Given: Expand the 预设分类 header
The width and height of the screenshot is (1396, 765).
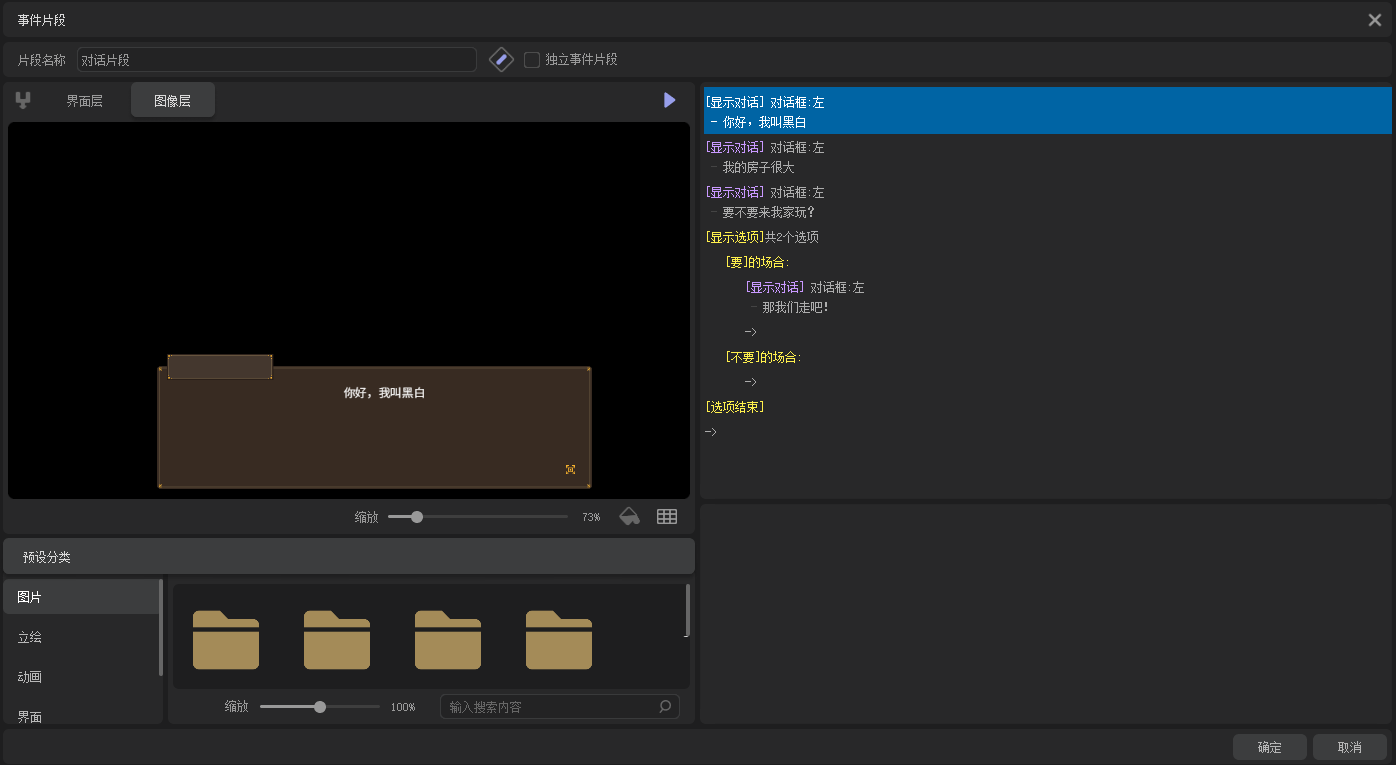Looking at the screenshot, I should [x=349, y=557].
